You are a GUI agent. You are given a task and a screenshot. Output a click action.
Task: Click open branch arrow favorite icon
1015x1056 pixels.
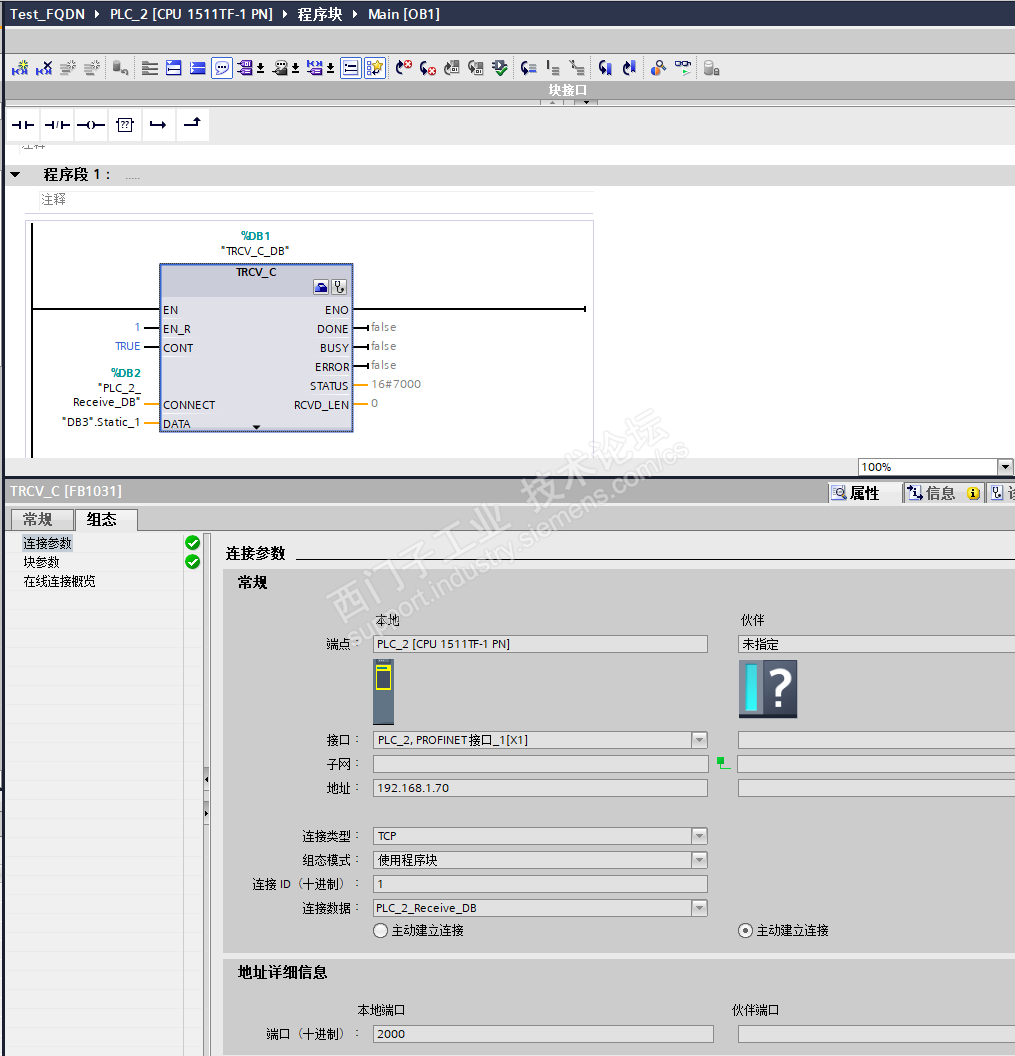pyautogui.click(x=158, y=125)
